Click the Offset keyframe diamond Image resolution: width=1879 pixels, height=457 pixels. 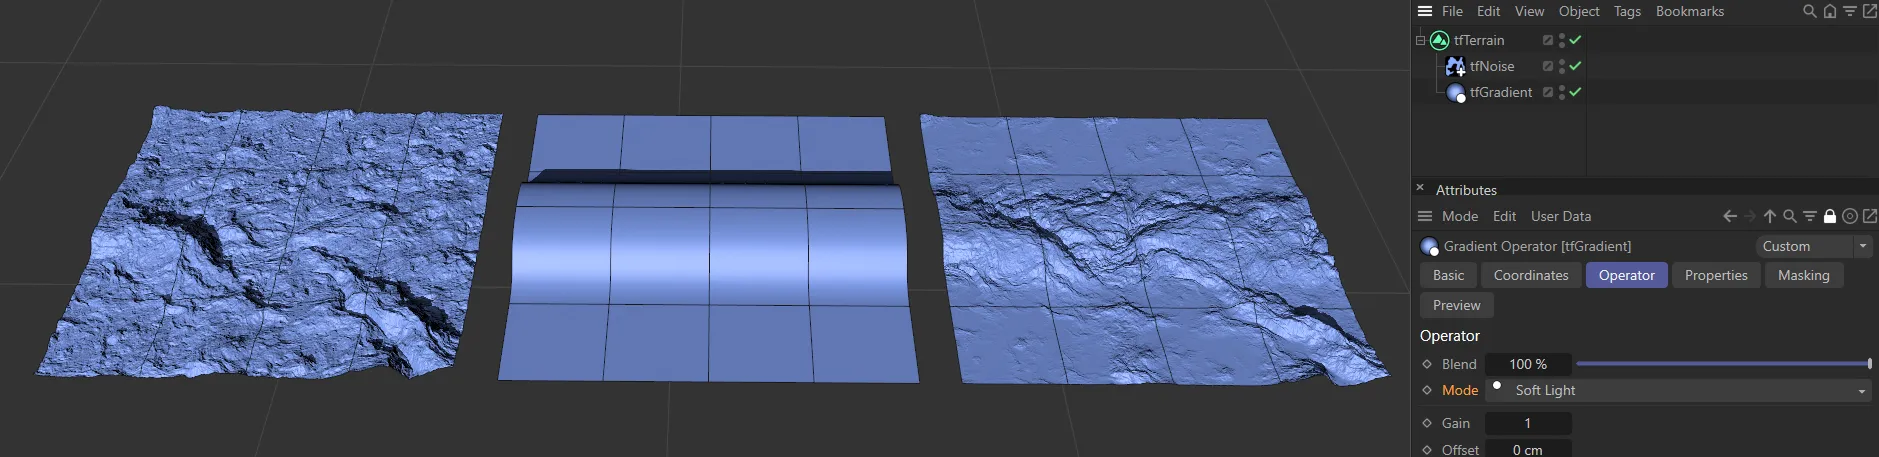point(1427,450)
